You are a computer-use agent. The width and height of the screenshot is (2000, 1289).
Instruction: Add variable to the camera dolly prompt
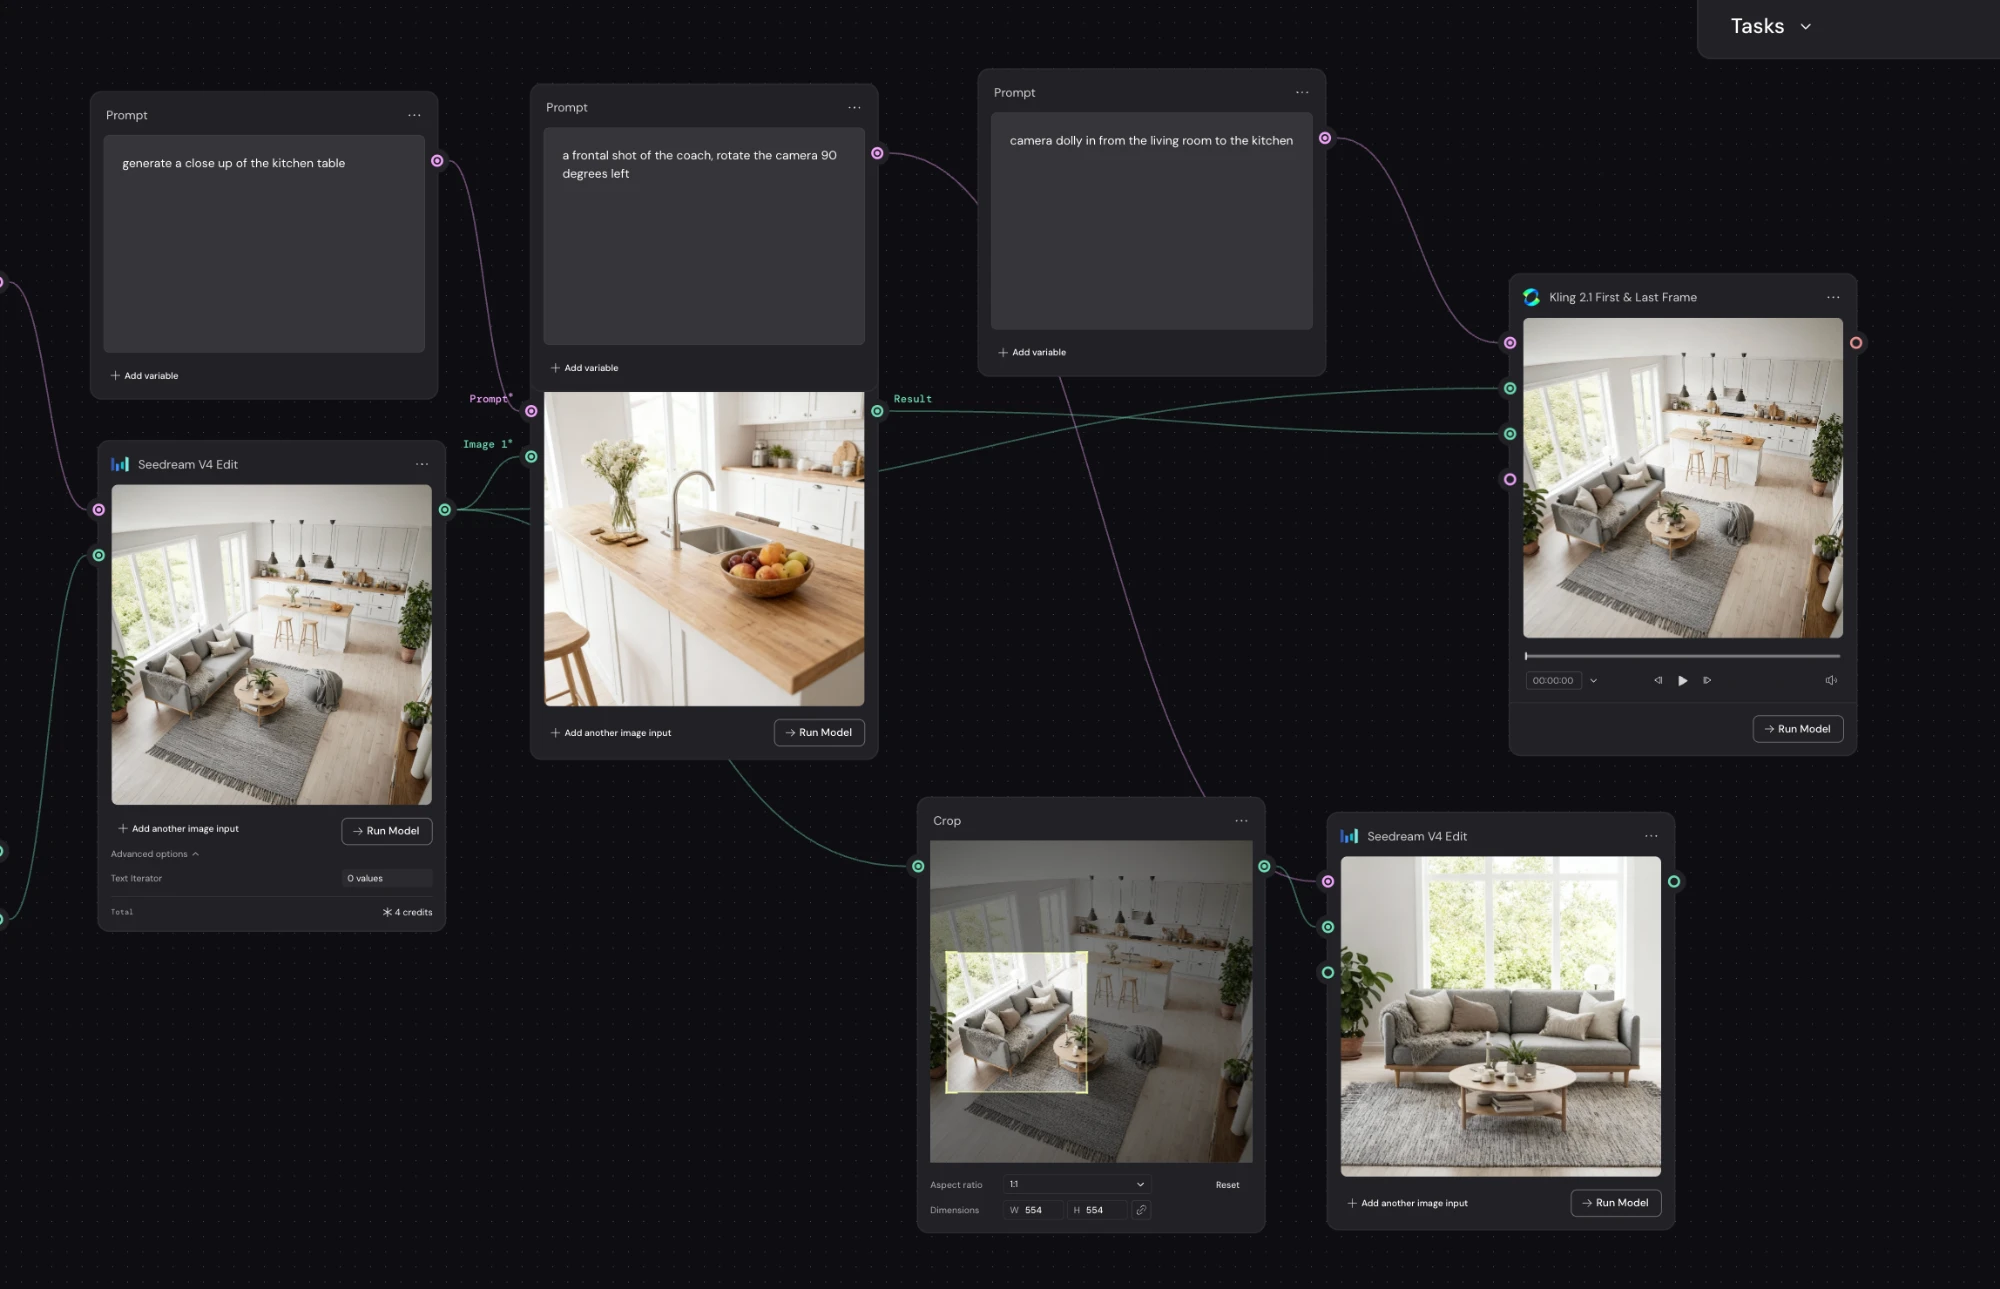[1032, 352]
